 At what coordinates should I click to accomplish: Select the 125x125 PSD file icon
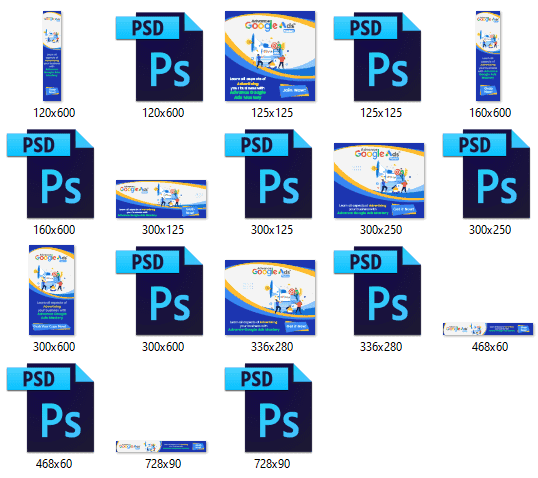[377, 57]
